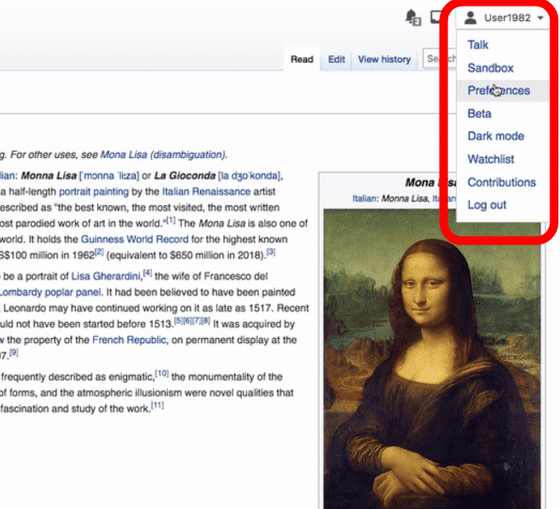Click the monna liza IPA pronunciation link
560x509 pixels.
(109, 176)
